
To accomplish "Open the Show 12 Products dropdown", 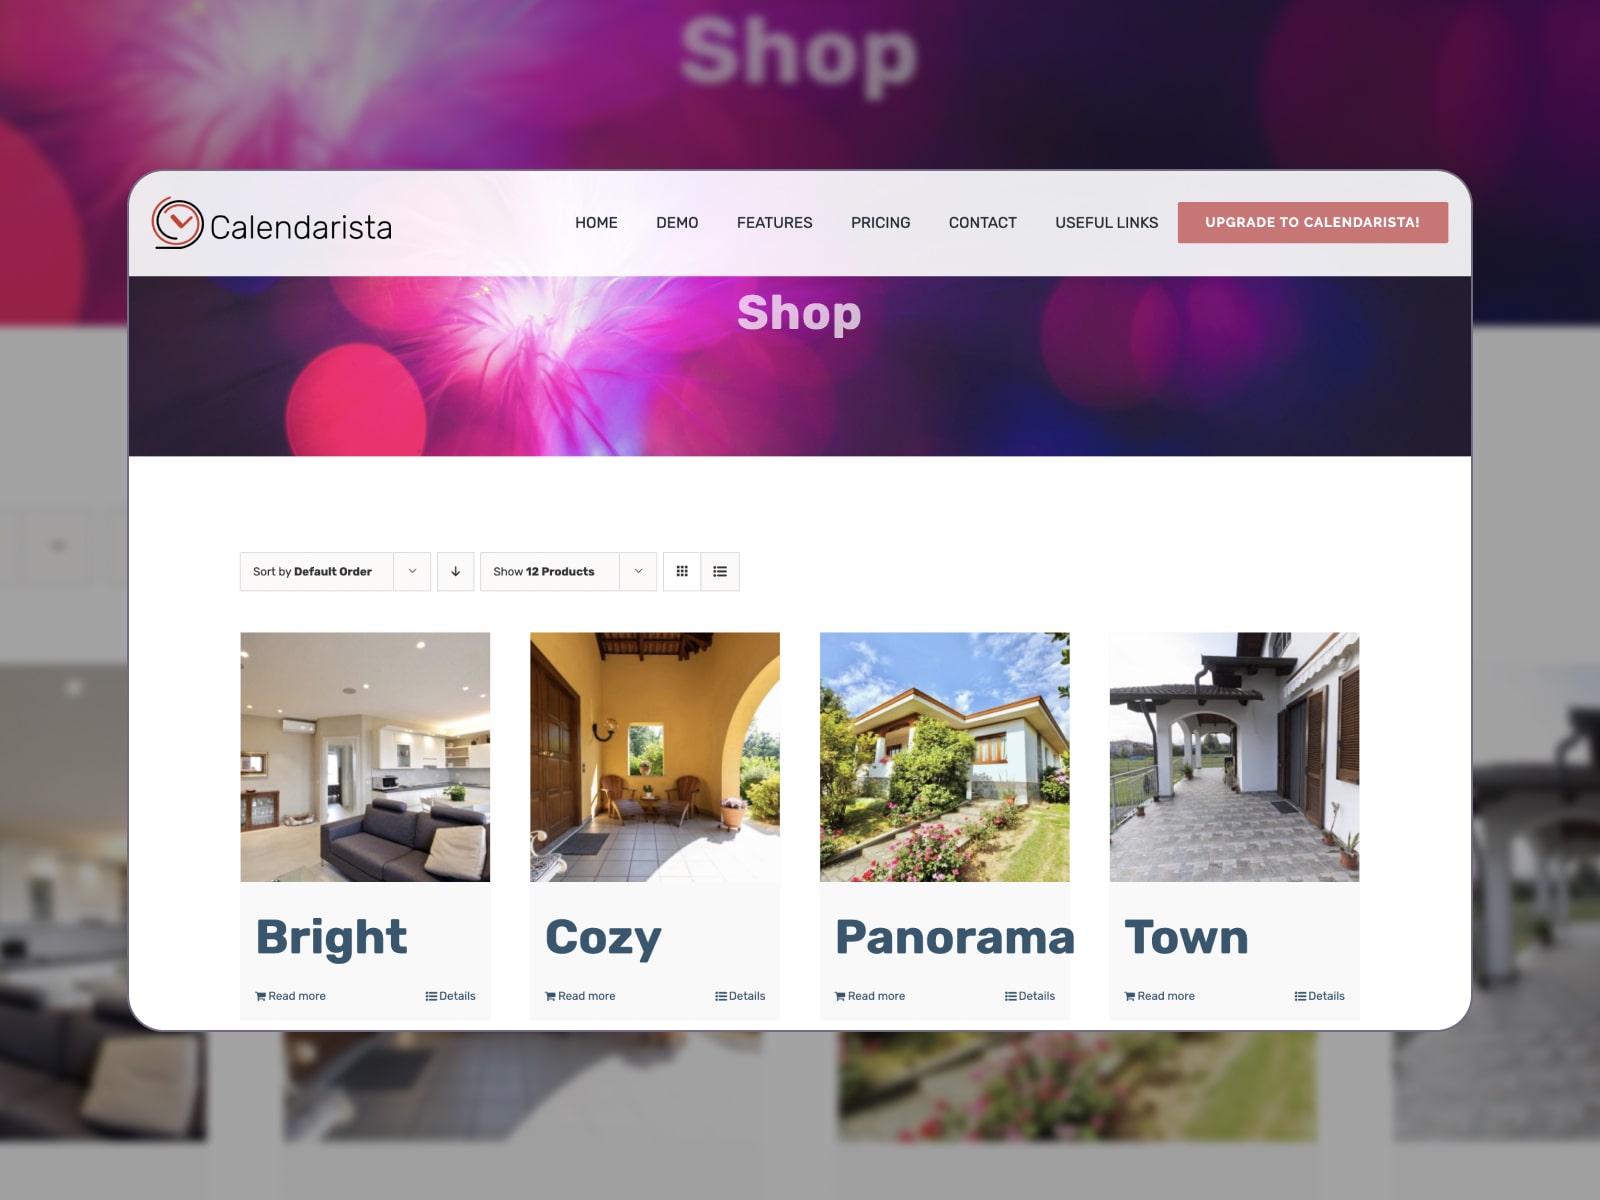I will click(568, 572).
